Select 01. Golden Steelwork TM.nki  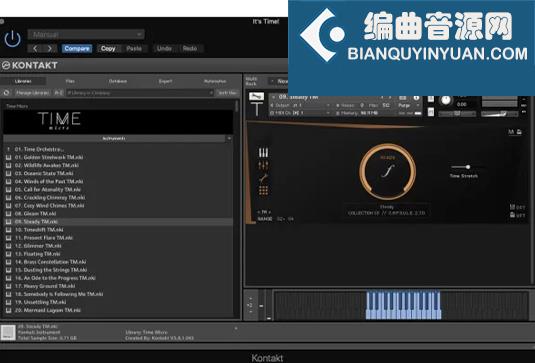pos(49,157)
